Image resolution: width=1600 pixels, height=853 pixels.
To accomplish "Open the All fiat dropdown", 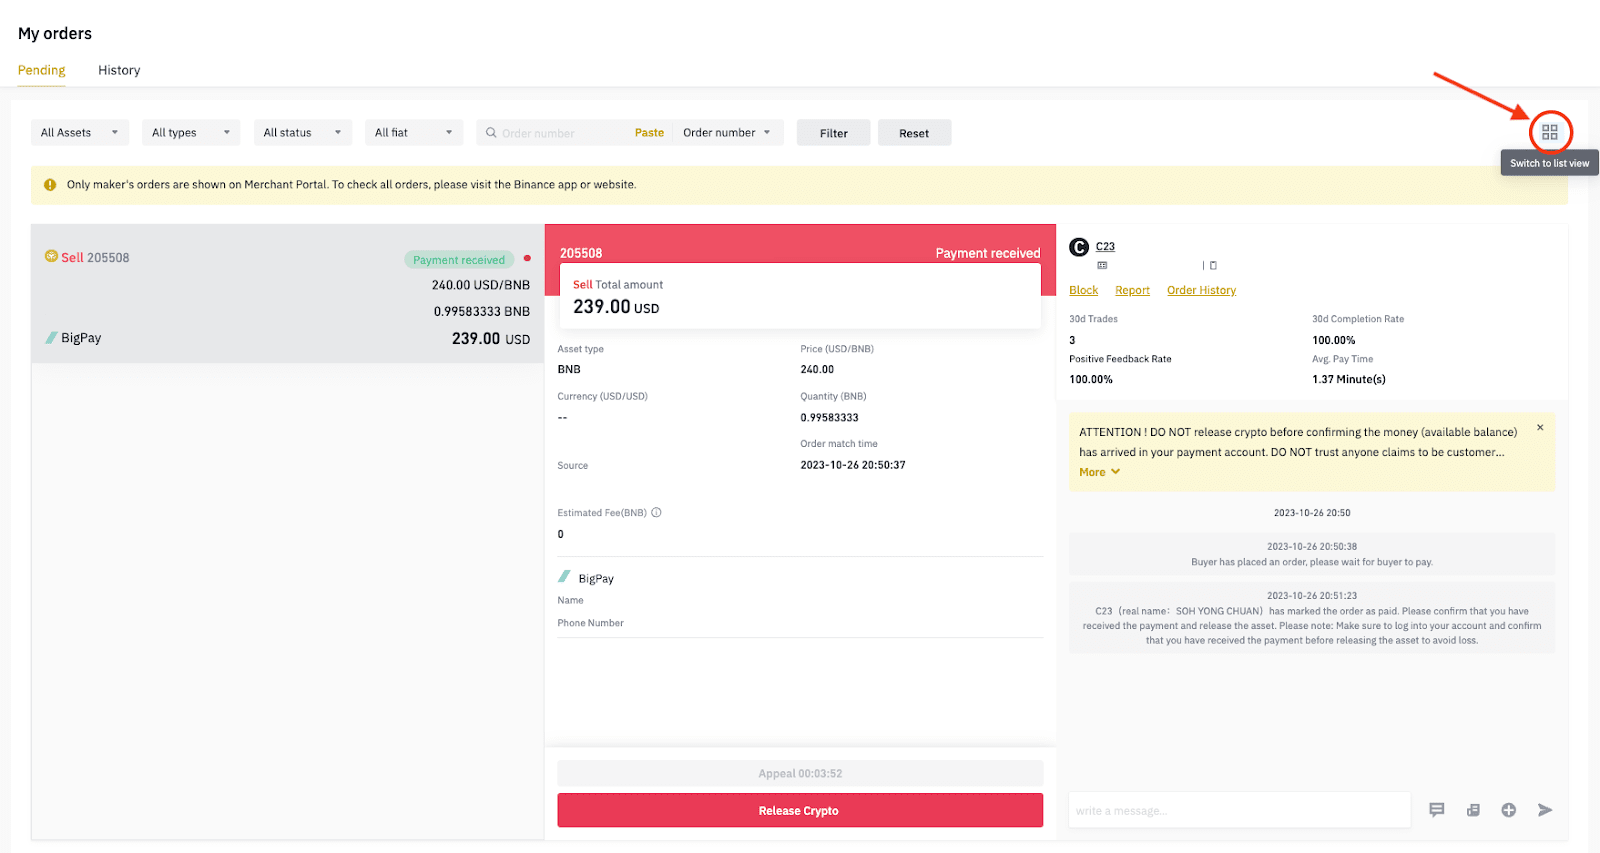I will [413, 132].
